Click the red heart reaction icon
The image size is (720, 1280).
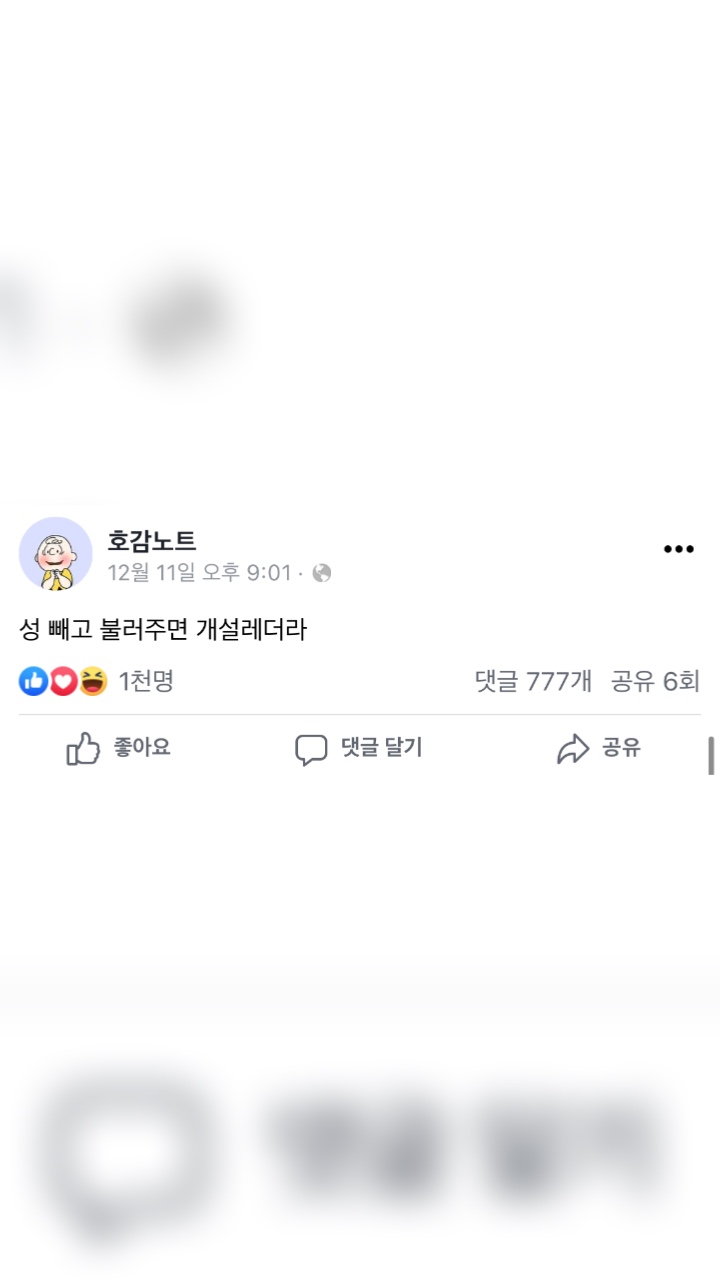(63, 682)
